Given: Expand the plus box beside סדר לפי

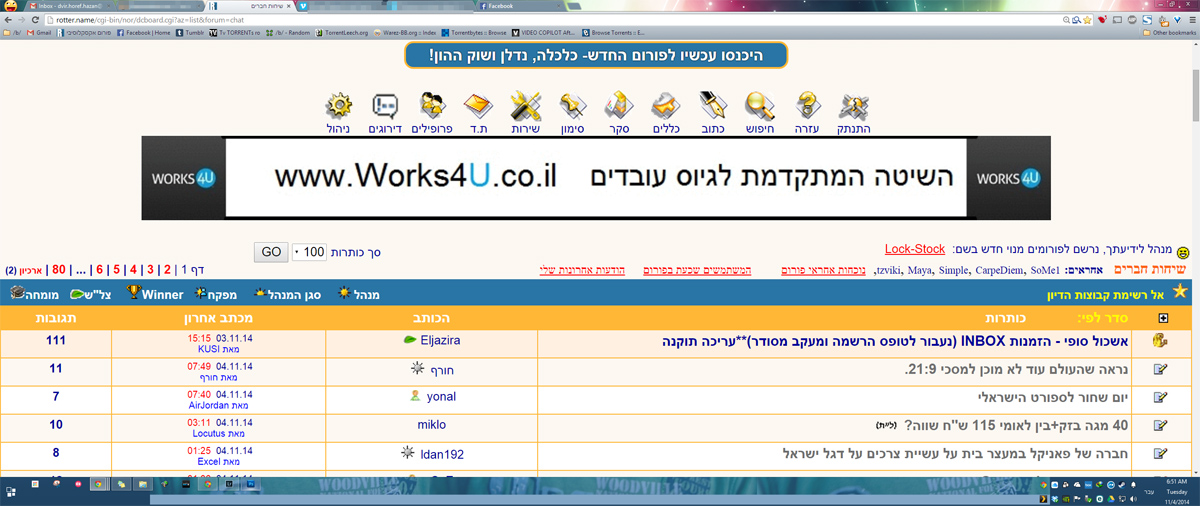Looking at the screenshot, I should [1161, 318].
